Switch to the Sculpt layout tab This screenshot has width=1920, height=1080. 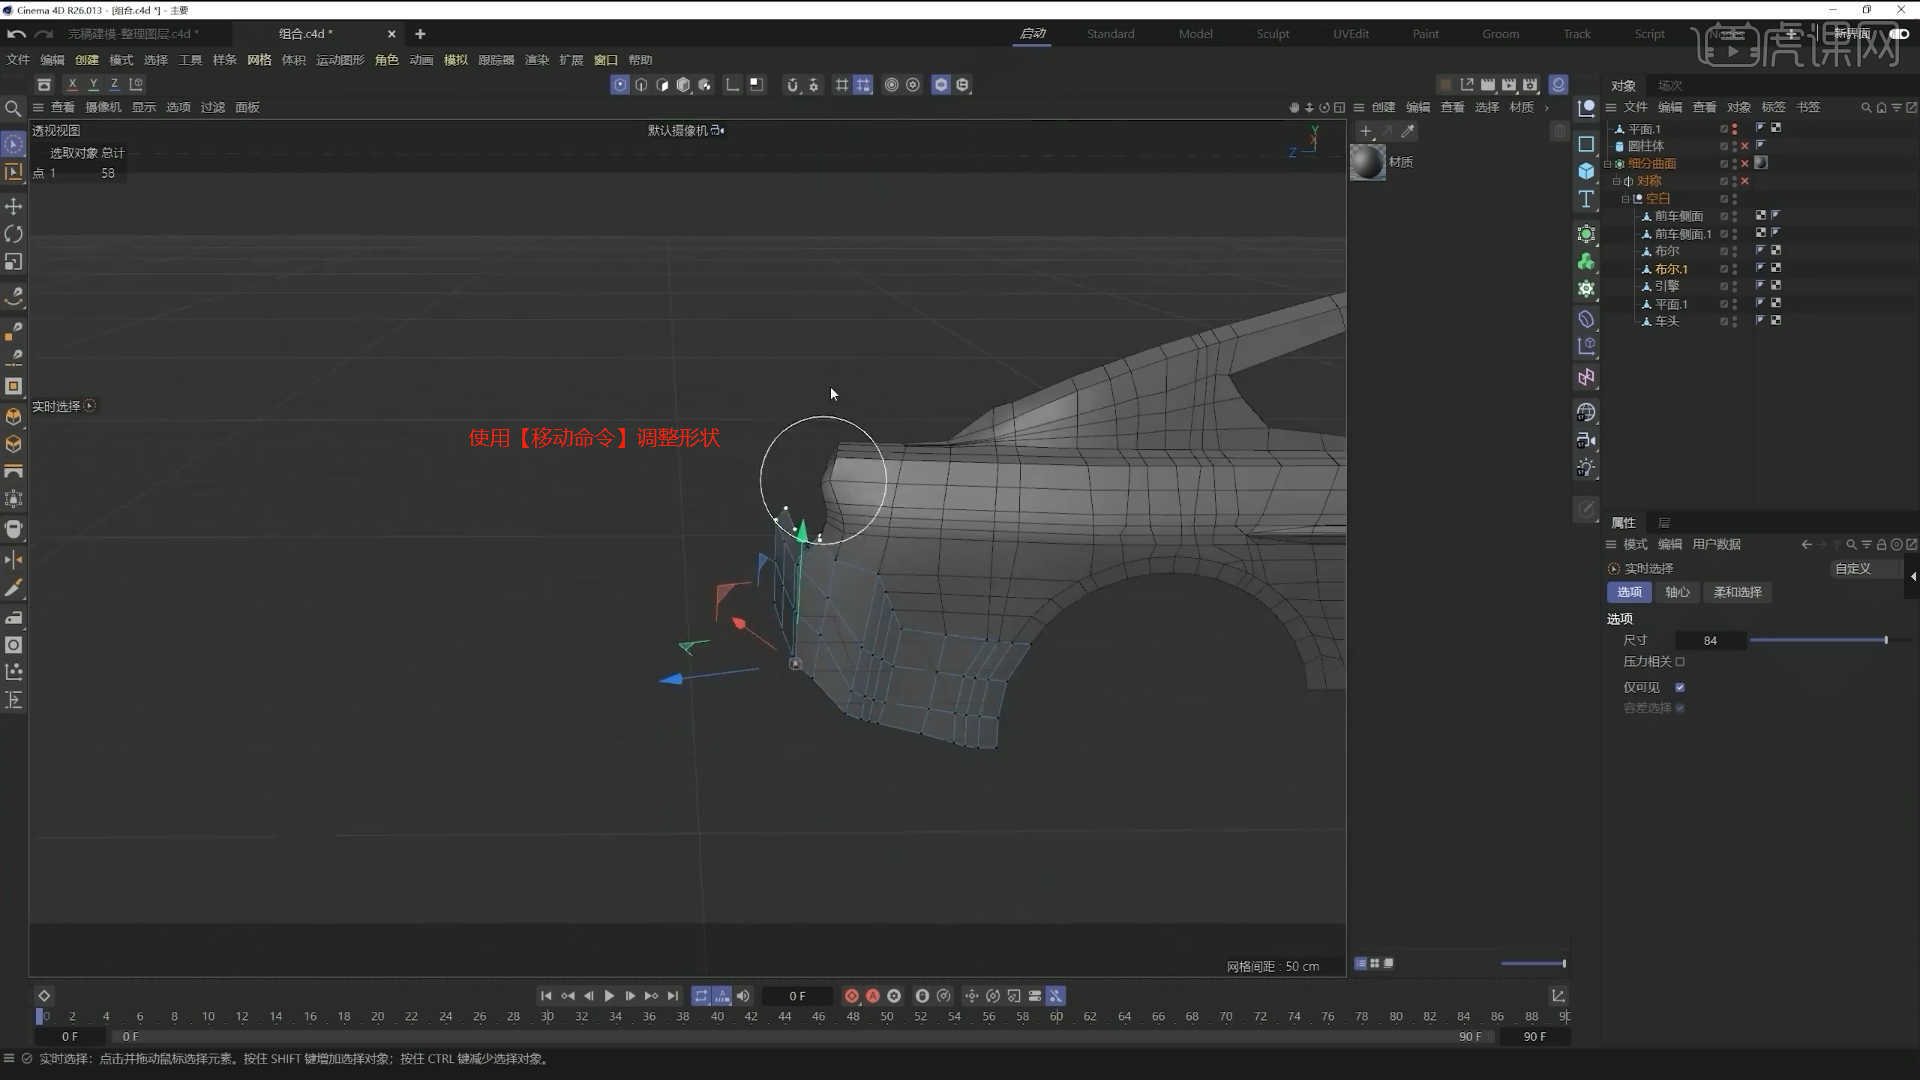1273,34
